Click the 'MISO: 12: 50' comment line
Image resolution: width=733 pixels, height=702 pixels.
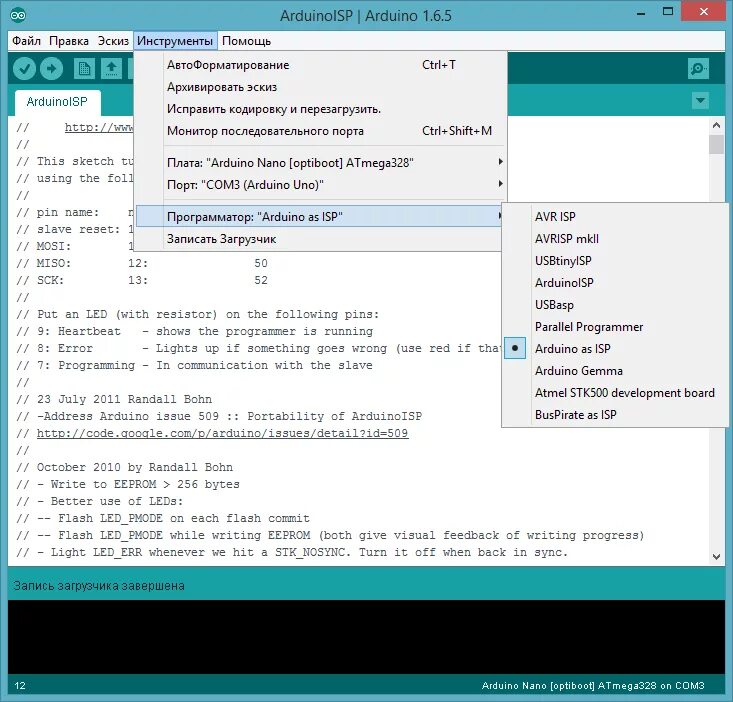(142, 263)
